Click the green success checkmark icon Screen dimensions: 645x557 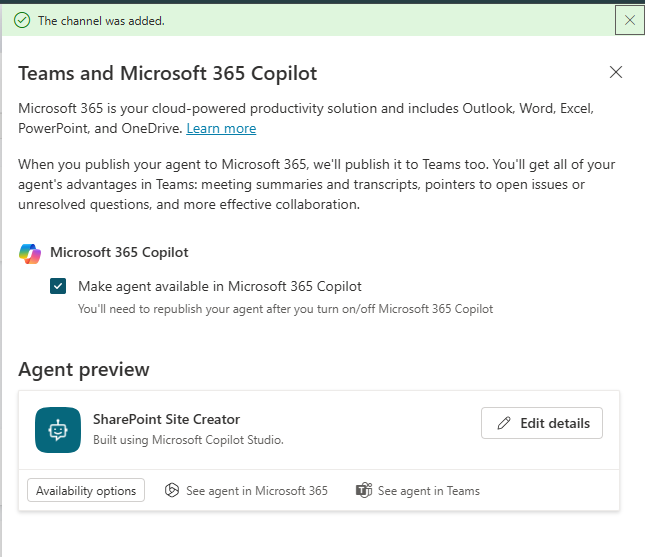pyautogui.click(x=22, y=20)
